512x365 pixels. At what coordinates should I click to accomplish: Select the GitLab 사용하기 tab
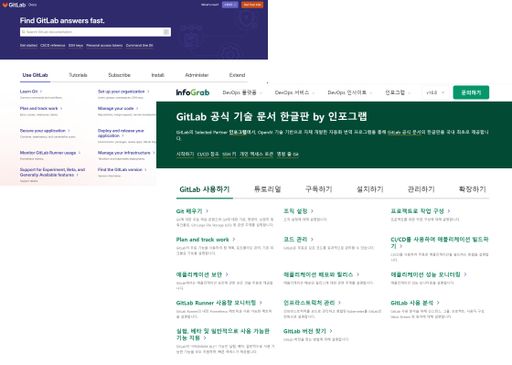click(205, 189)
